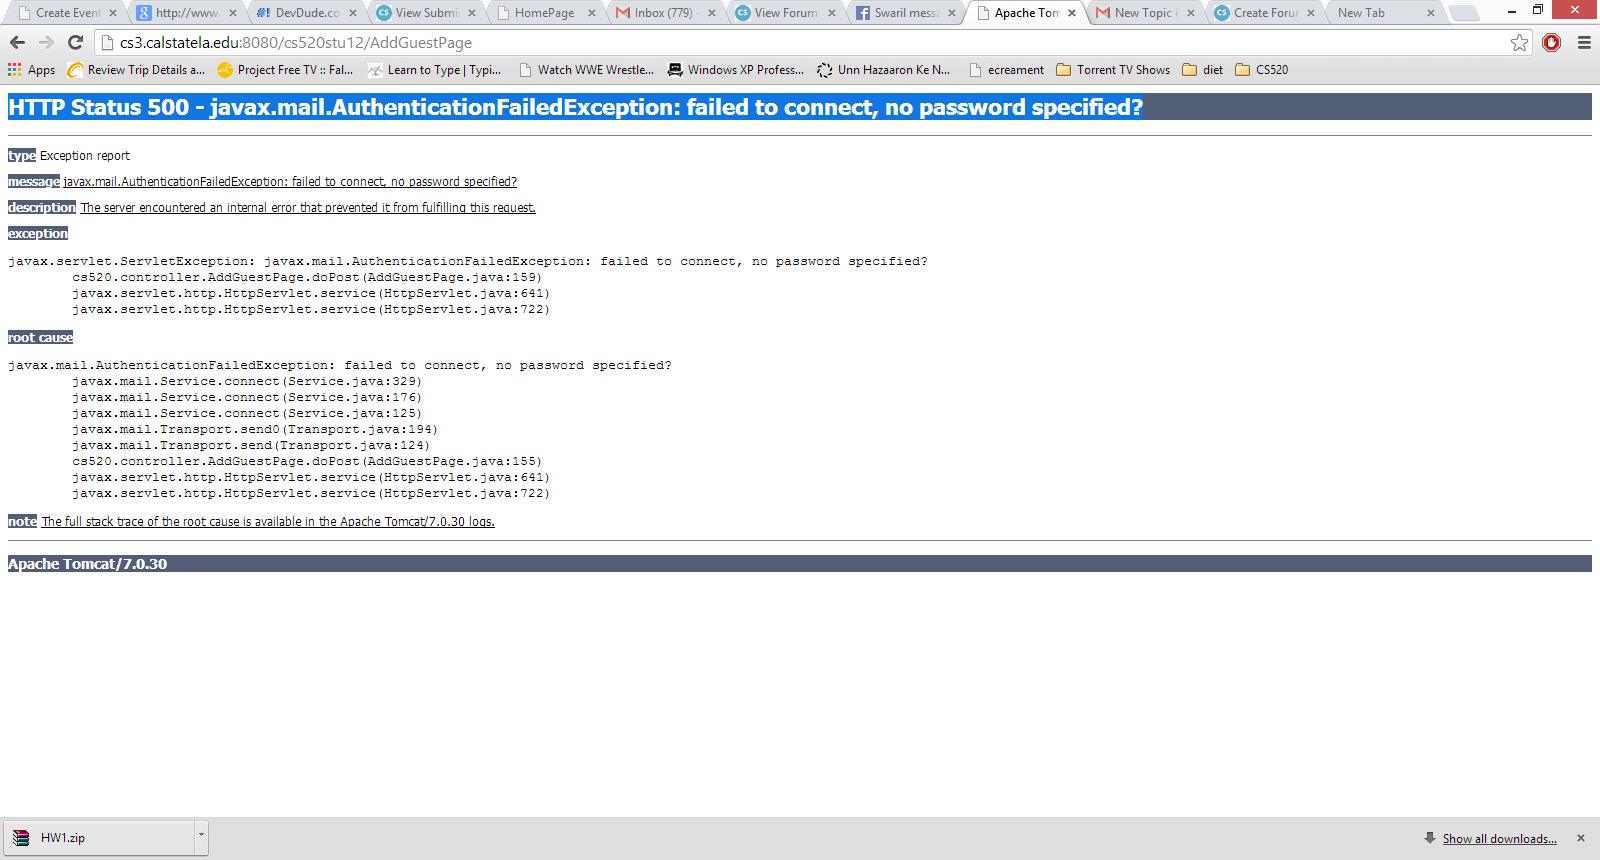Close the Apache Tomcat tab

[1072, 13]
